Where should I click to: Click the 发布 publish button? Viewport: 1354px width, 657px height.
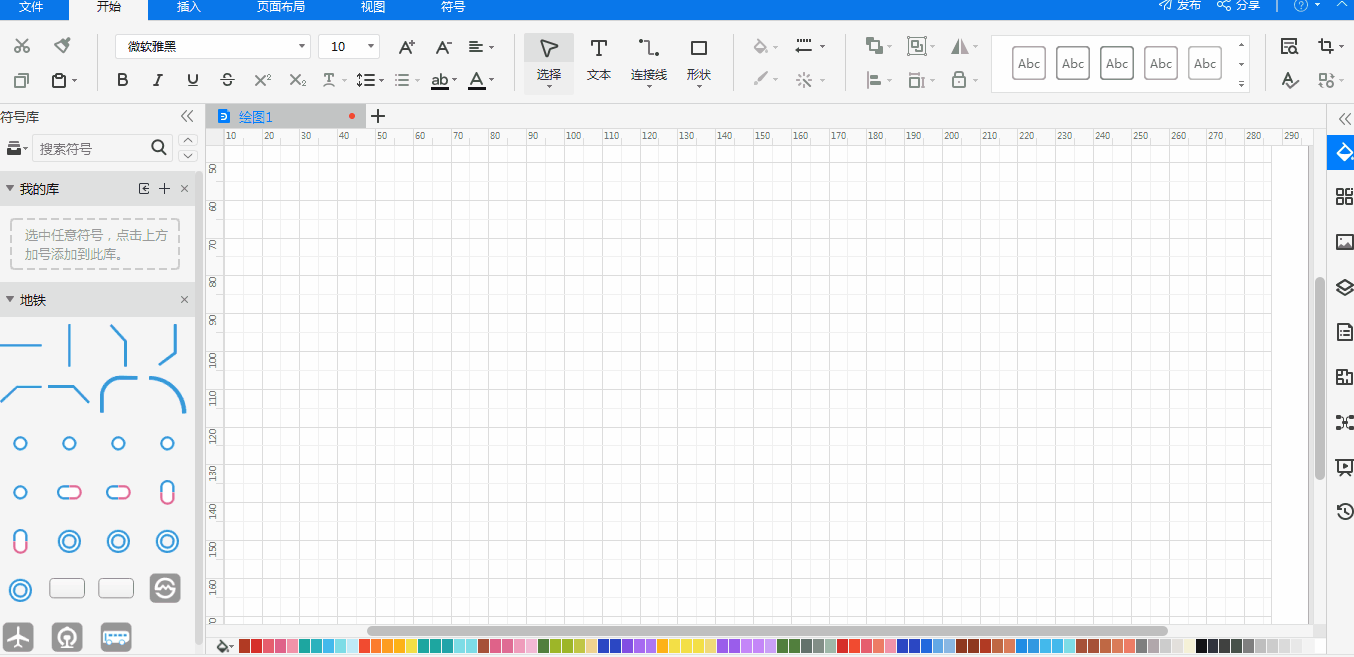1180,6
